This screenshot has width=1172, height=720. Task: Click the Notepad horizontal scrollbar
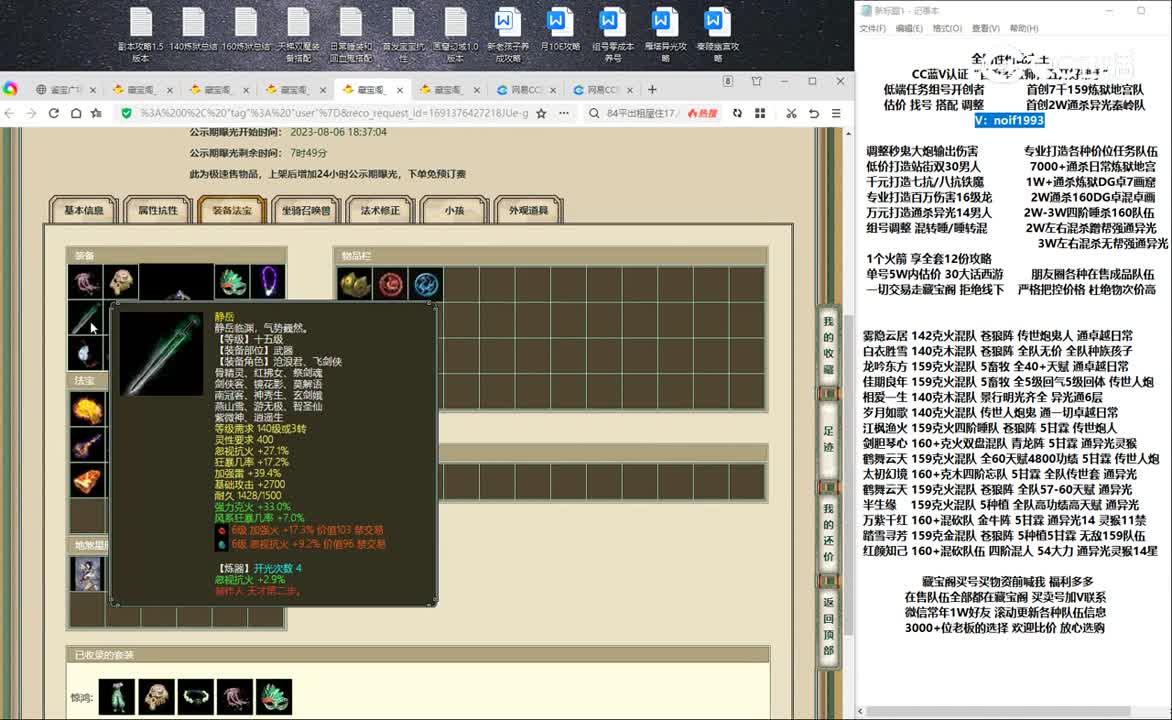coord(998,711)
